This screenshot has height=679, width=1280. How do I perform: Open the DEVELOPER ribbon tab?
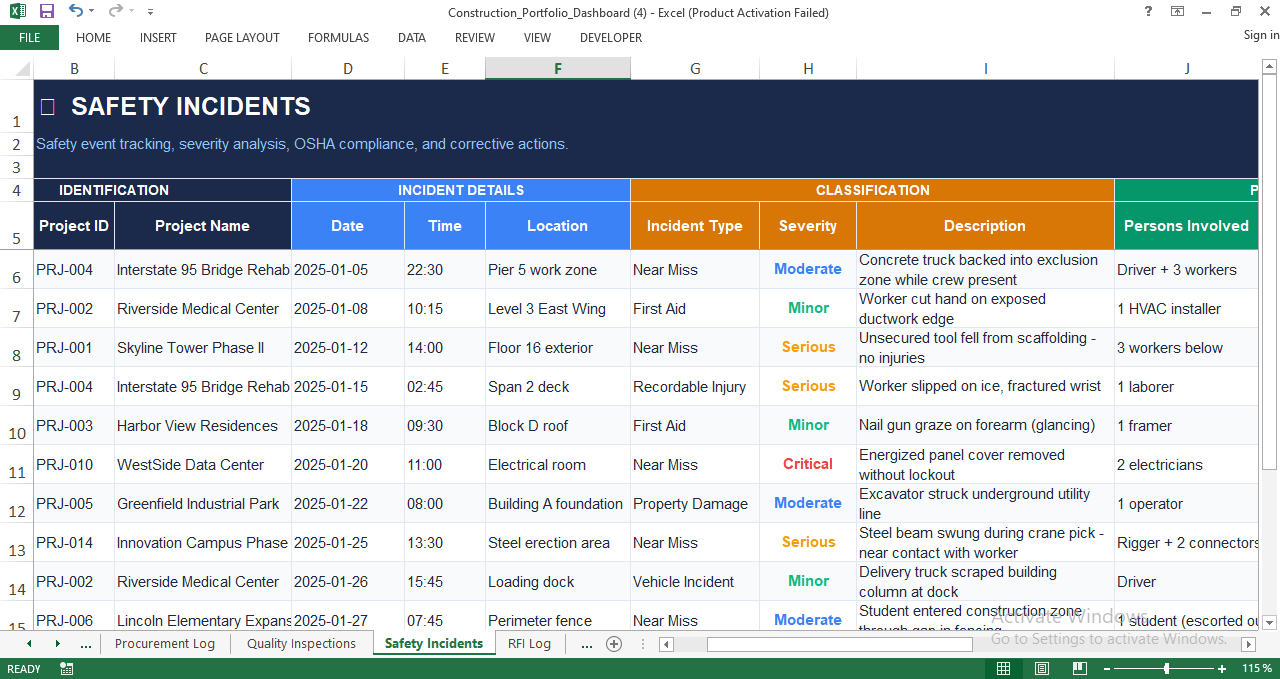tap(611, 38)
